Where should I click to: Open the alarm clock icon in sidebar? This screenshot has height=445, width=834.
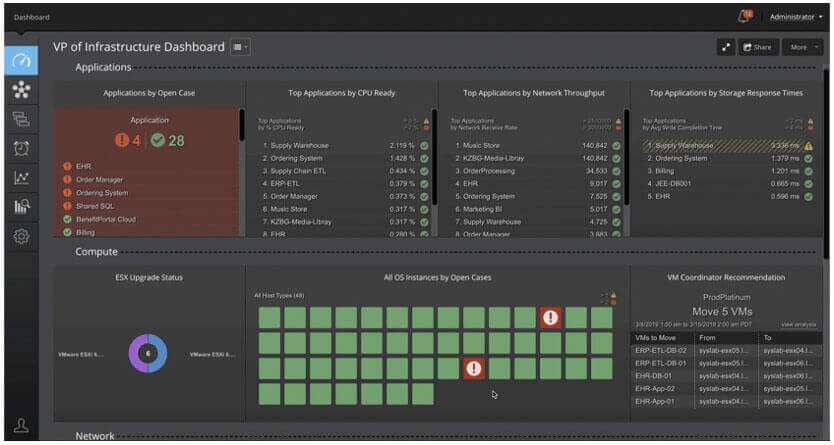pos(21,148)
